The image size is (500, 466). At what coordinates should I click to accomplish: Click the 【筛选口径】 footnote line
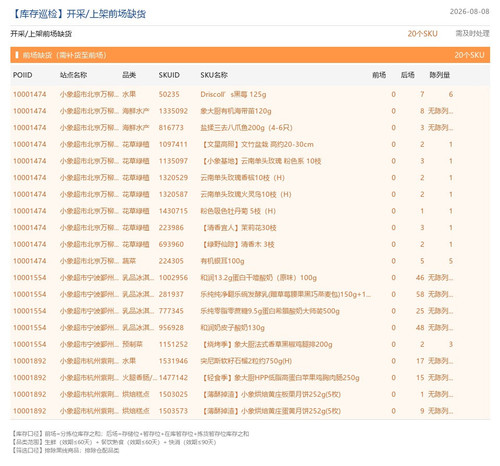click(65, 451)
